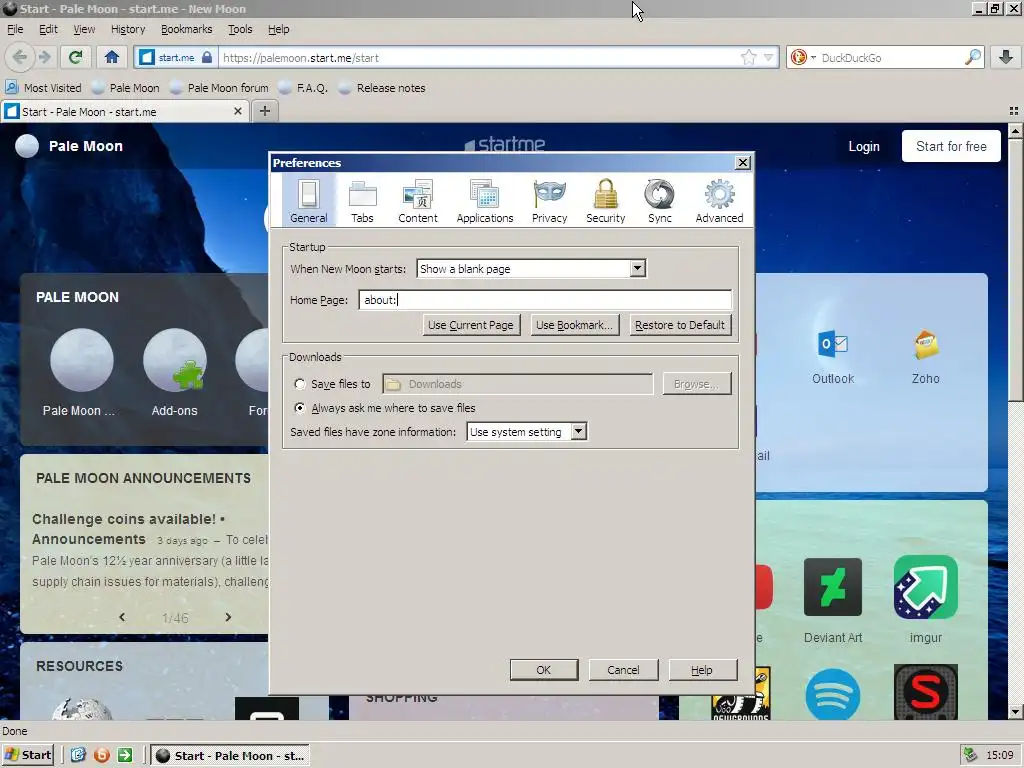Screen dimensions: 1024x768
Task: Click the URL address bar
Action: click(480, 57)
